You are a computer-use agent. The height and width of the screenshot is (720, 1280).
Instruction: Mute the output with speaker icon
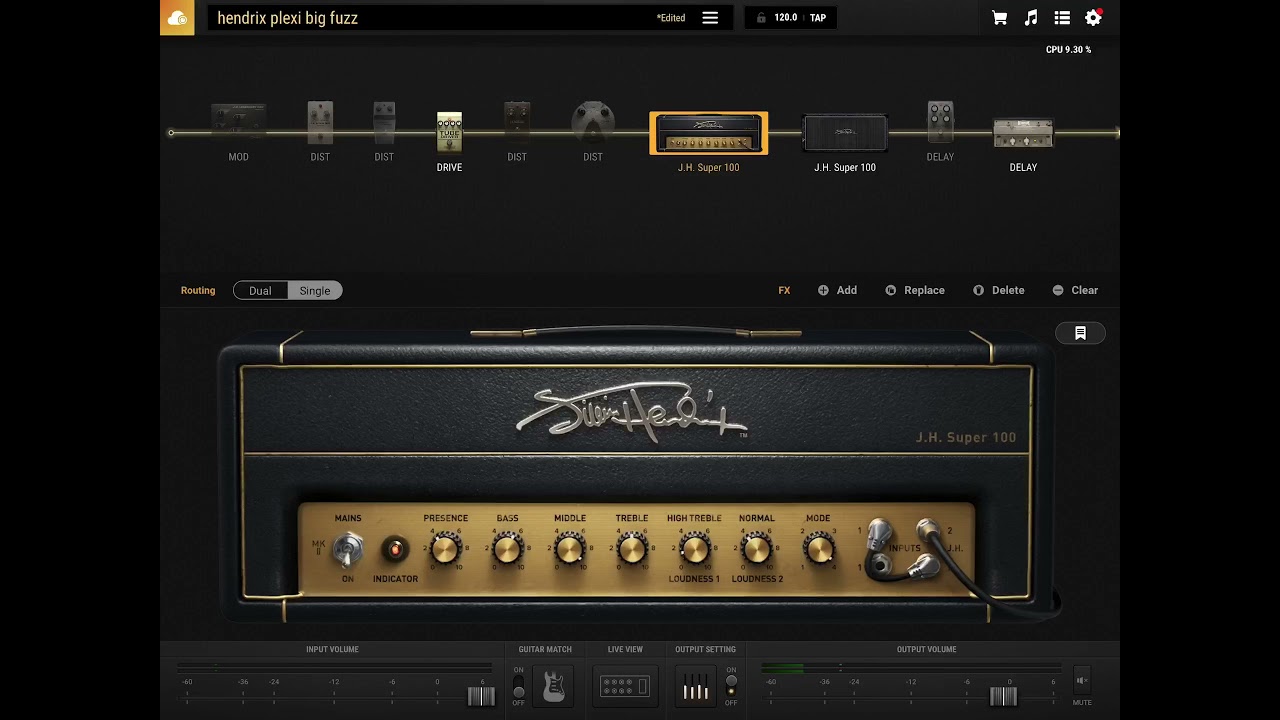point(1081,681)
